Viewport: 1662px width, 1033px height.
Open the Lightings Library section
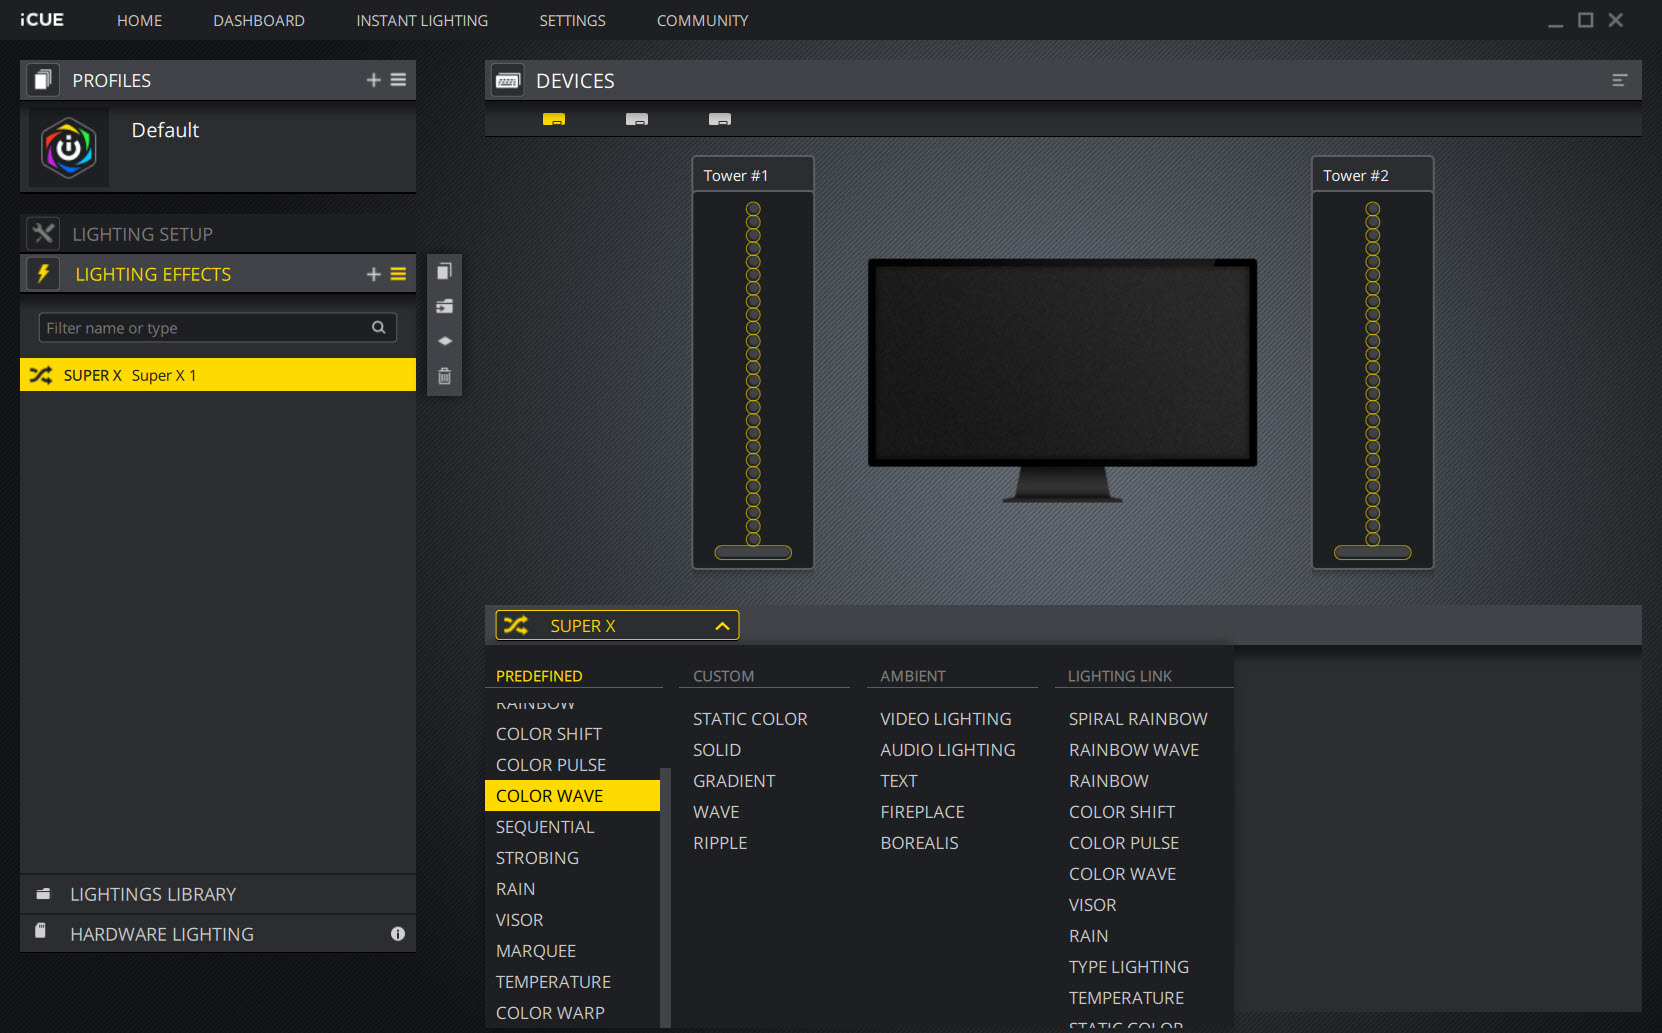pos(218,894)
